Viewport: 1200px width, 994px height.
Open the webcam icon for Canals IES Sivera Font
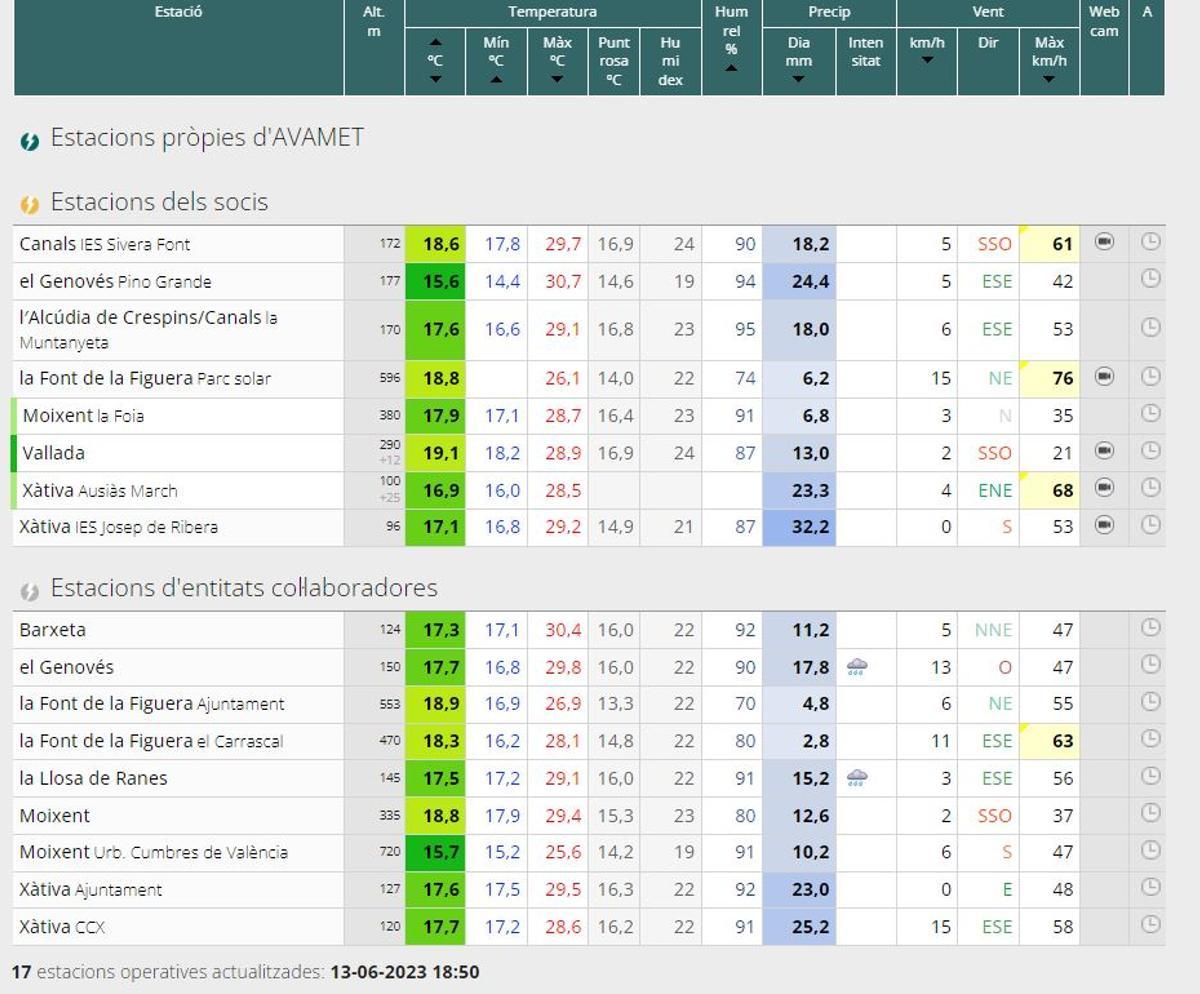tap(1104, 243)
